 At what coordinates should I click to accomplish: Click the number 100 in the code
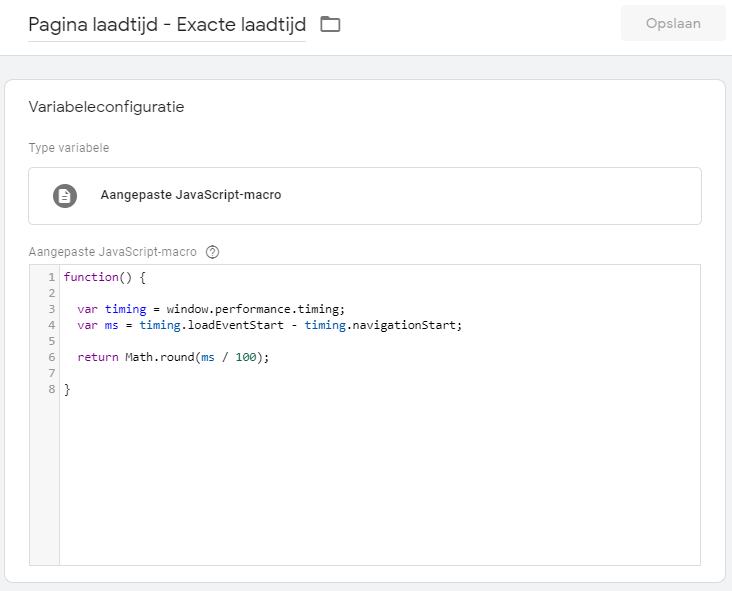pyautogui.click(x=246, y=357)
